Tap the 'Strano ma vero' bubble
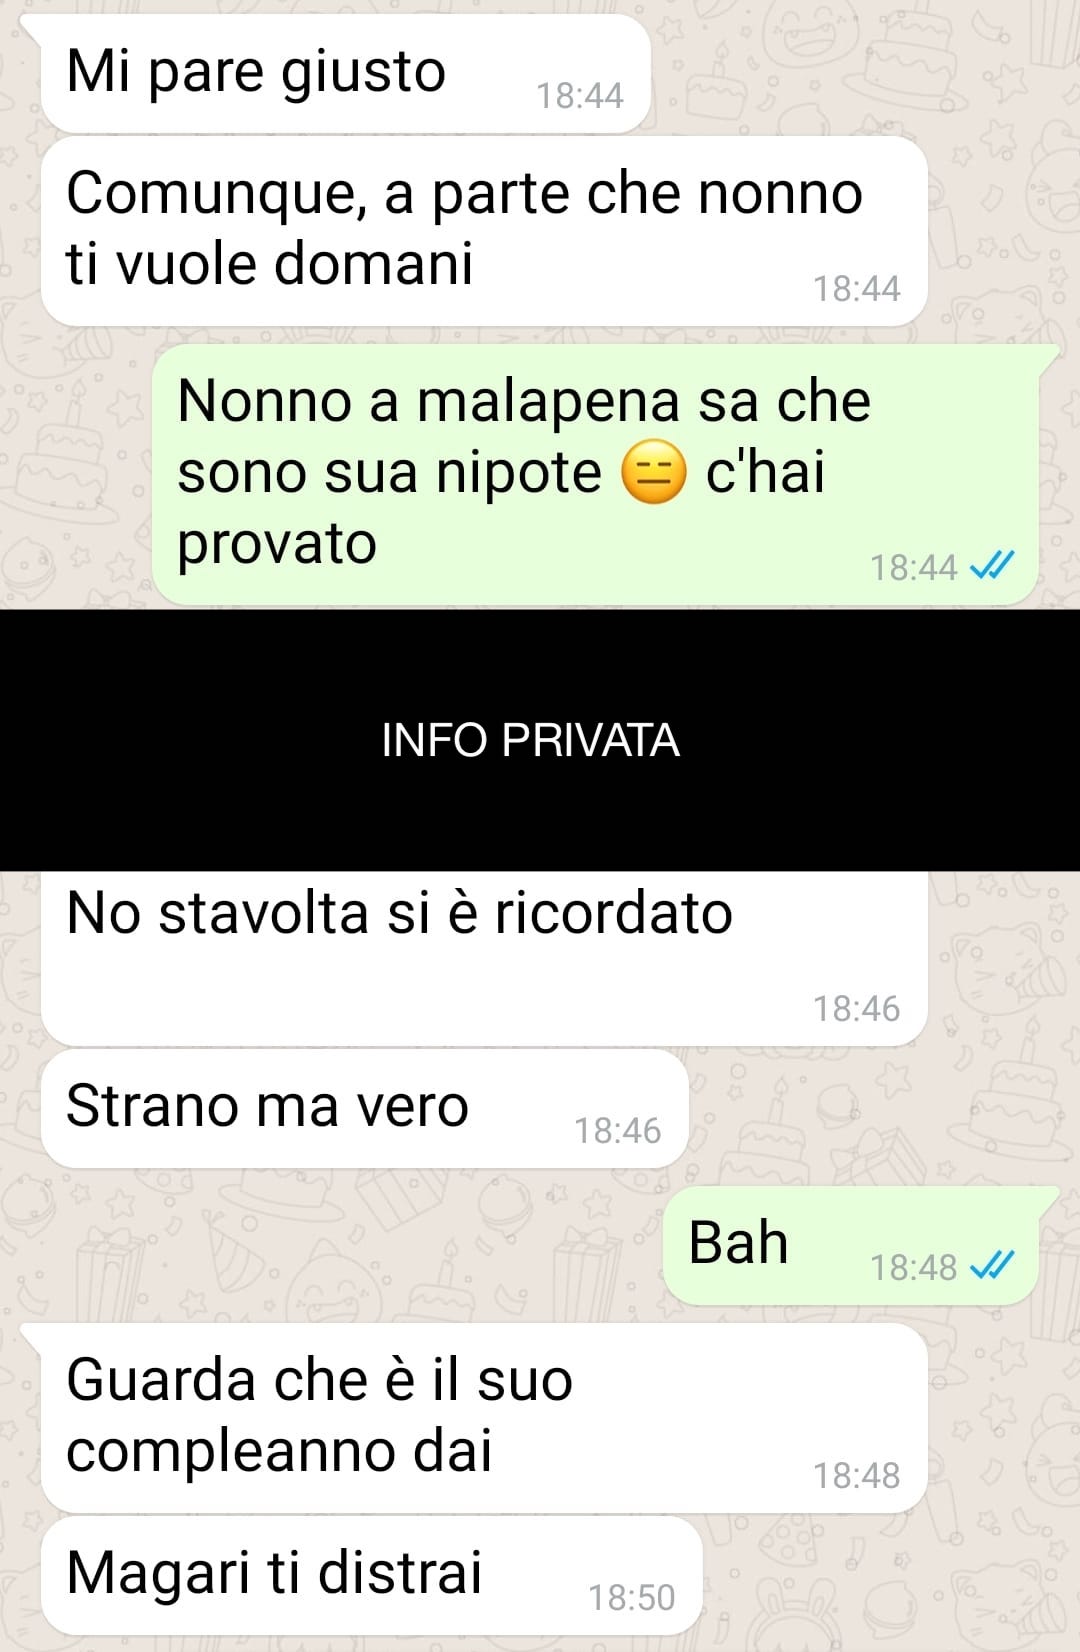1080x1652 pixels. pos(364,1108)
